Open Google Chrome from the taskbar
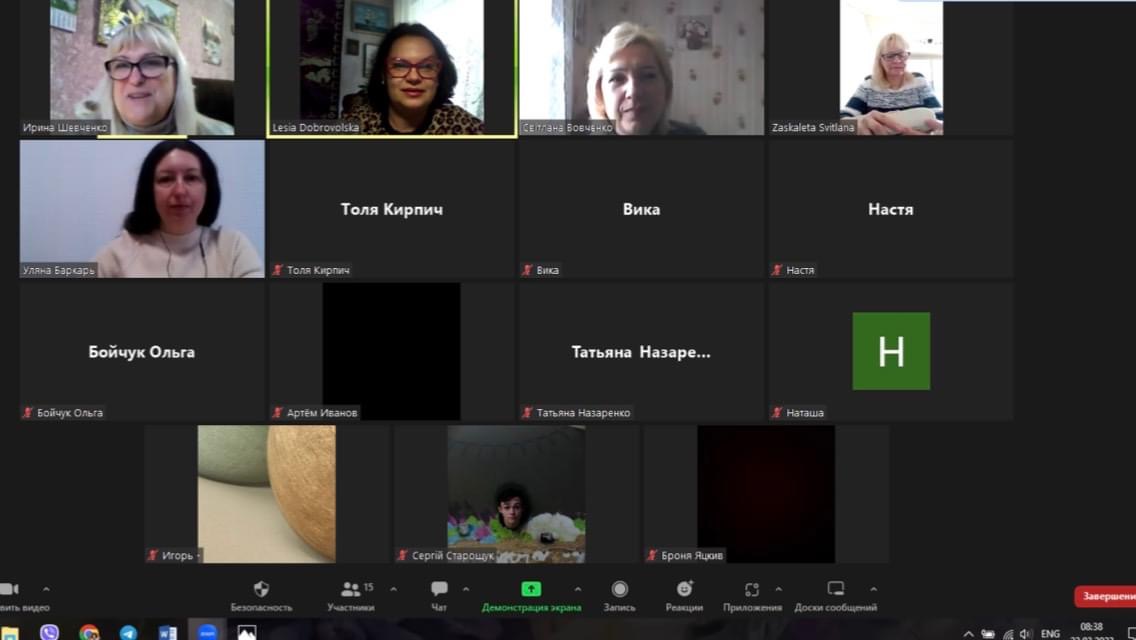 89,632
